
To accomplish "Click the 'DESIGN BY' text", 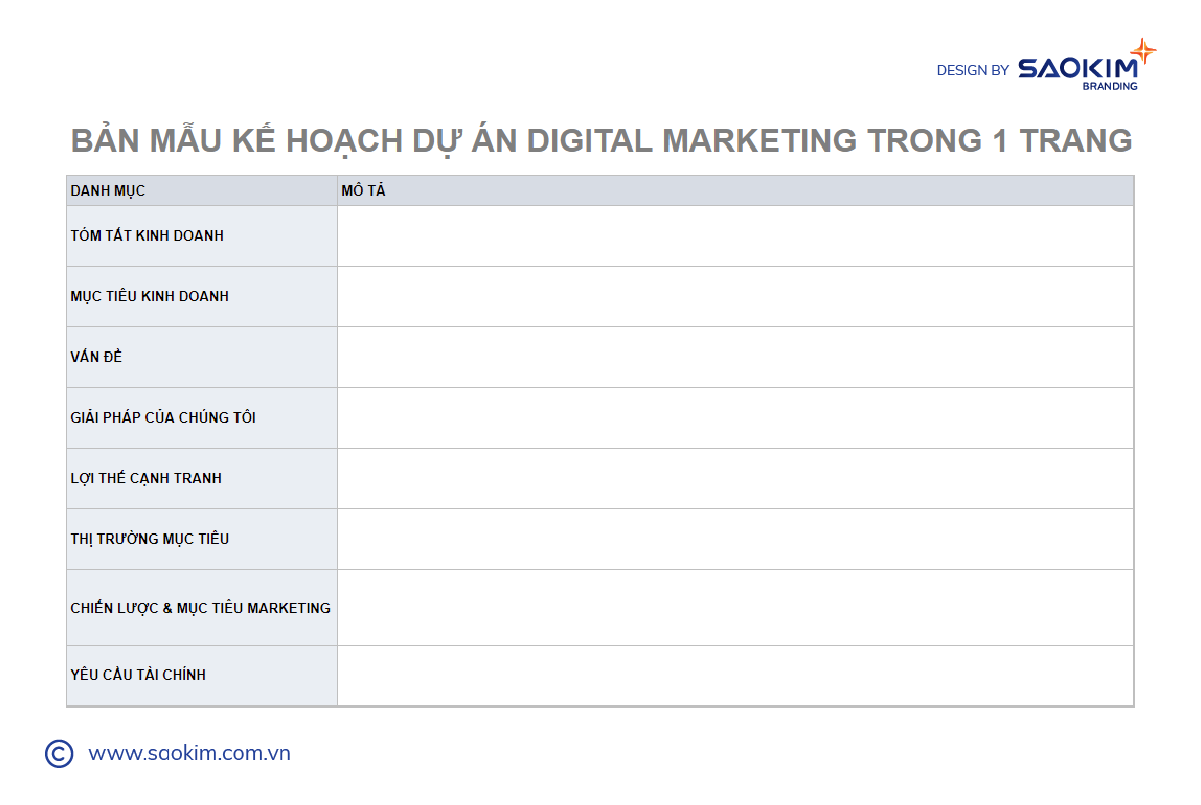I will 972,70.
